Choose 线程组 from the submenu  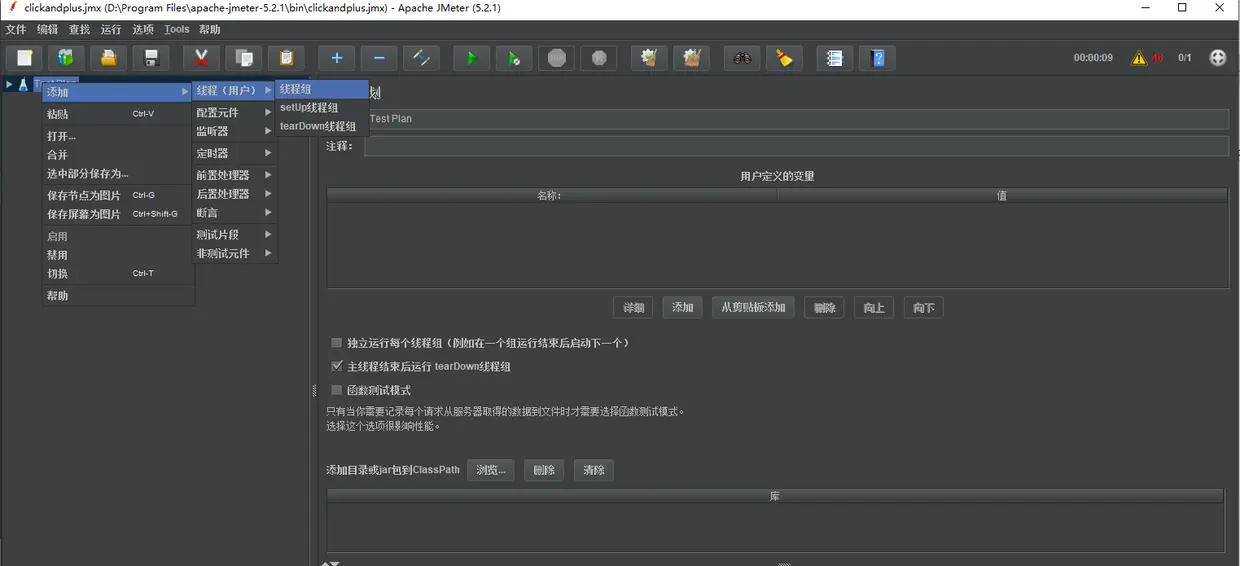pyautogui.click(x=322, y=89)
